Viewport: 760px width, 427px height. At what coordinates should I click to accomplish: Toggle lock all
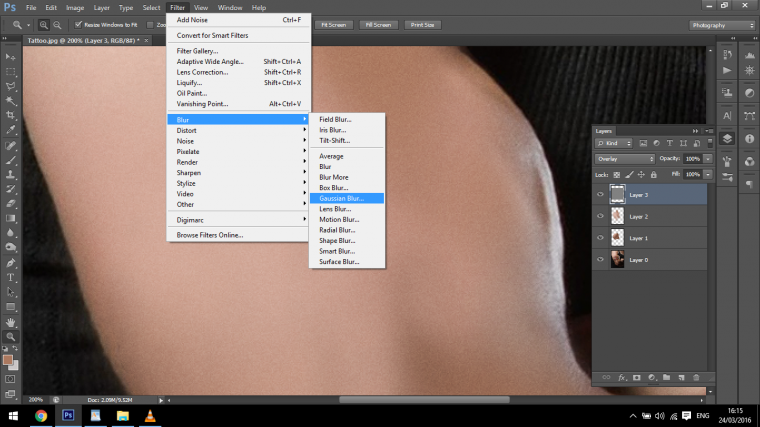(653, 174)
